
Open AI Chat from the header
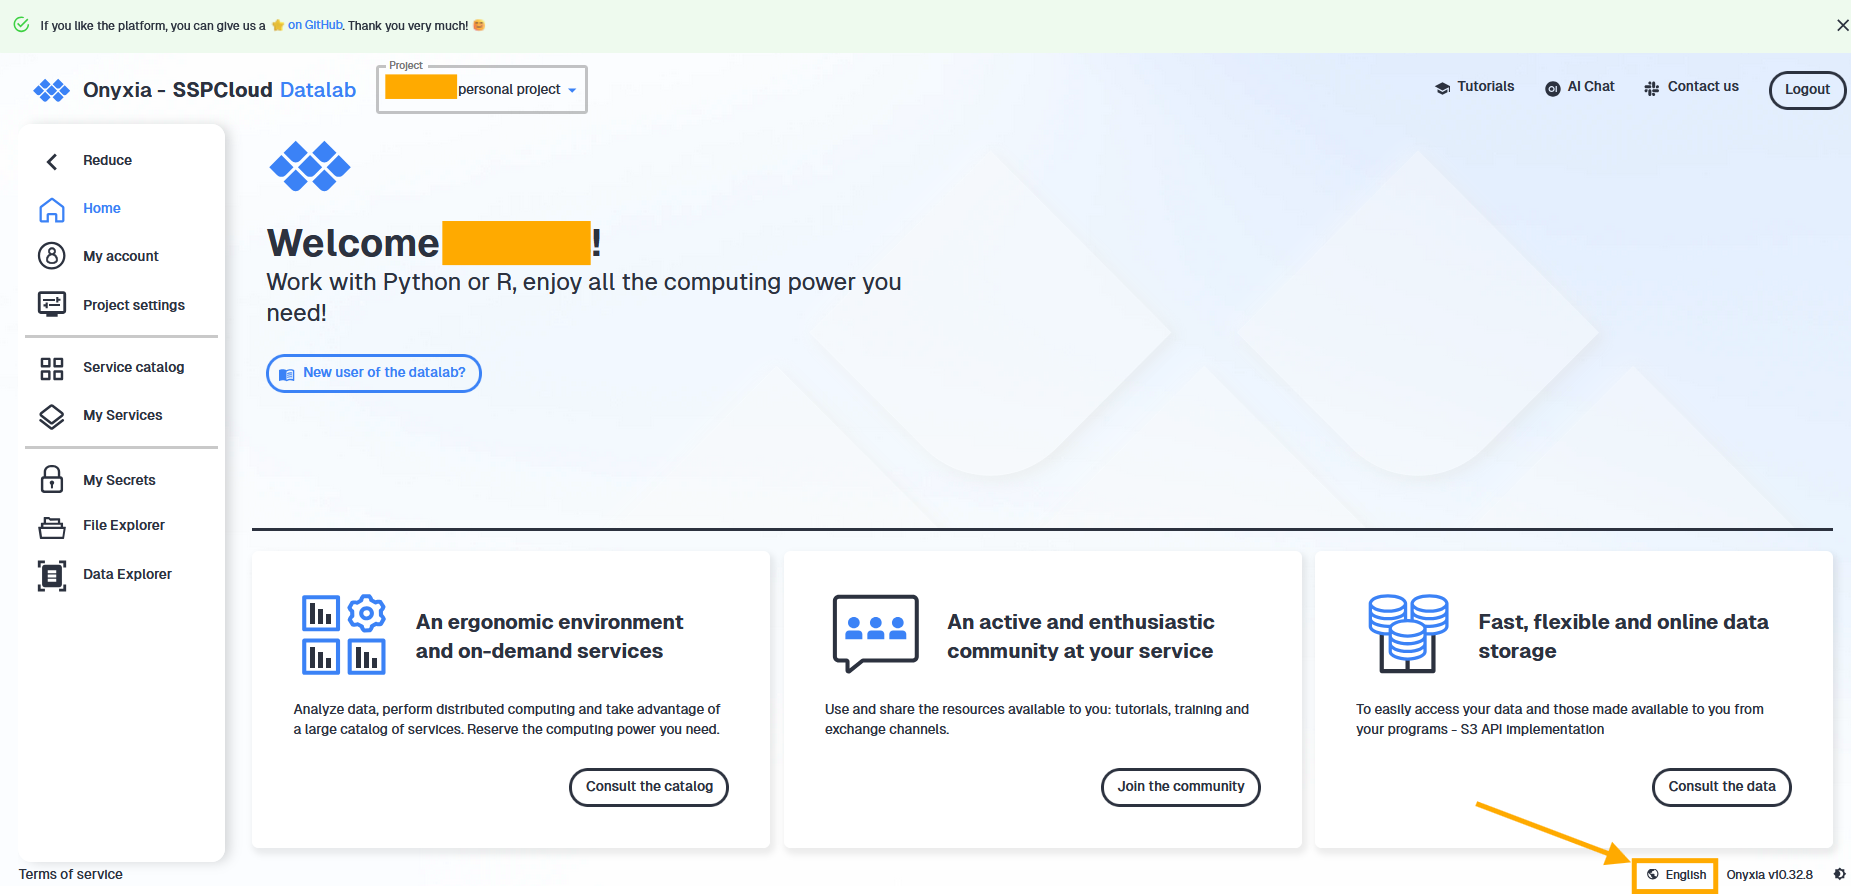click(1580, 87)
